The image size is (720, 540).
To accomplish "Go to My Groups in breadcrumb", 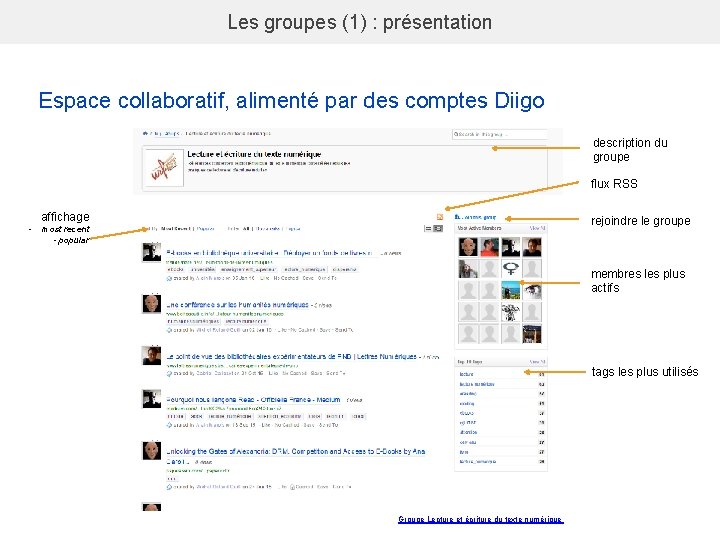I will 166,134.
